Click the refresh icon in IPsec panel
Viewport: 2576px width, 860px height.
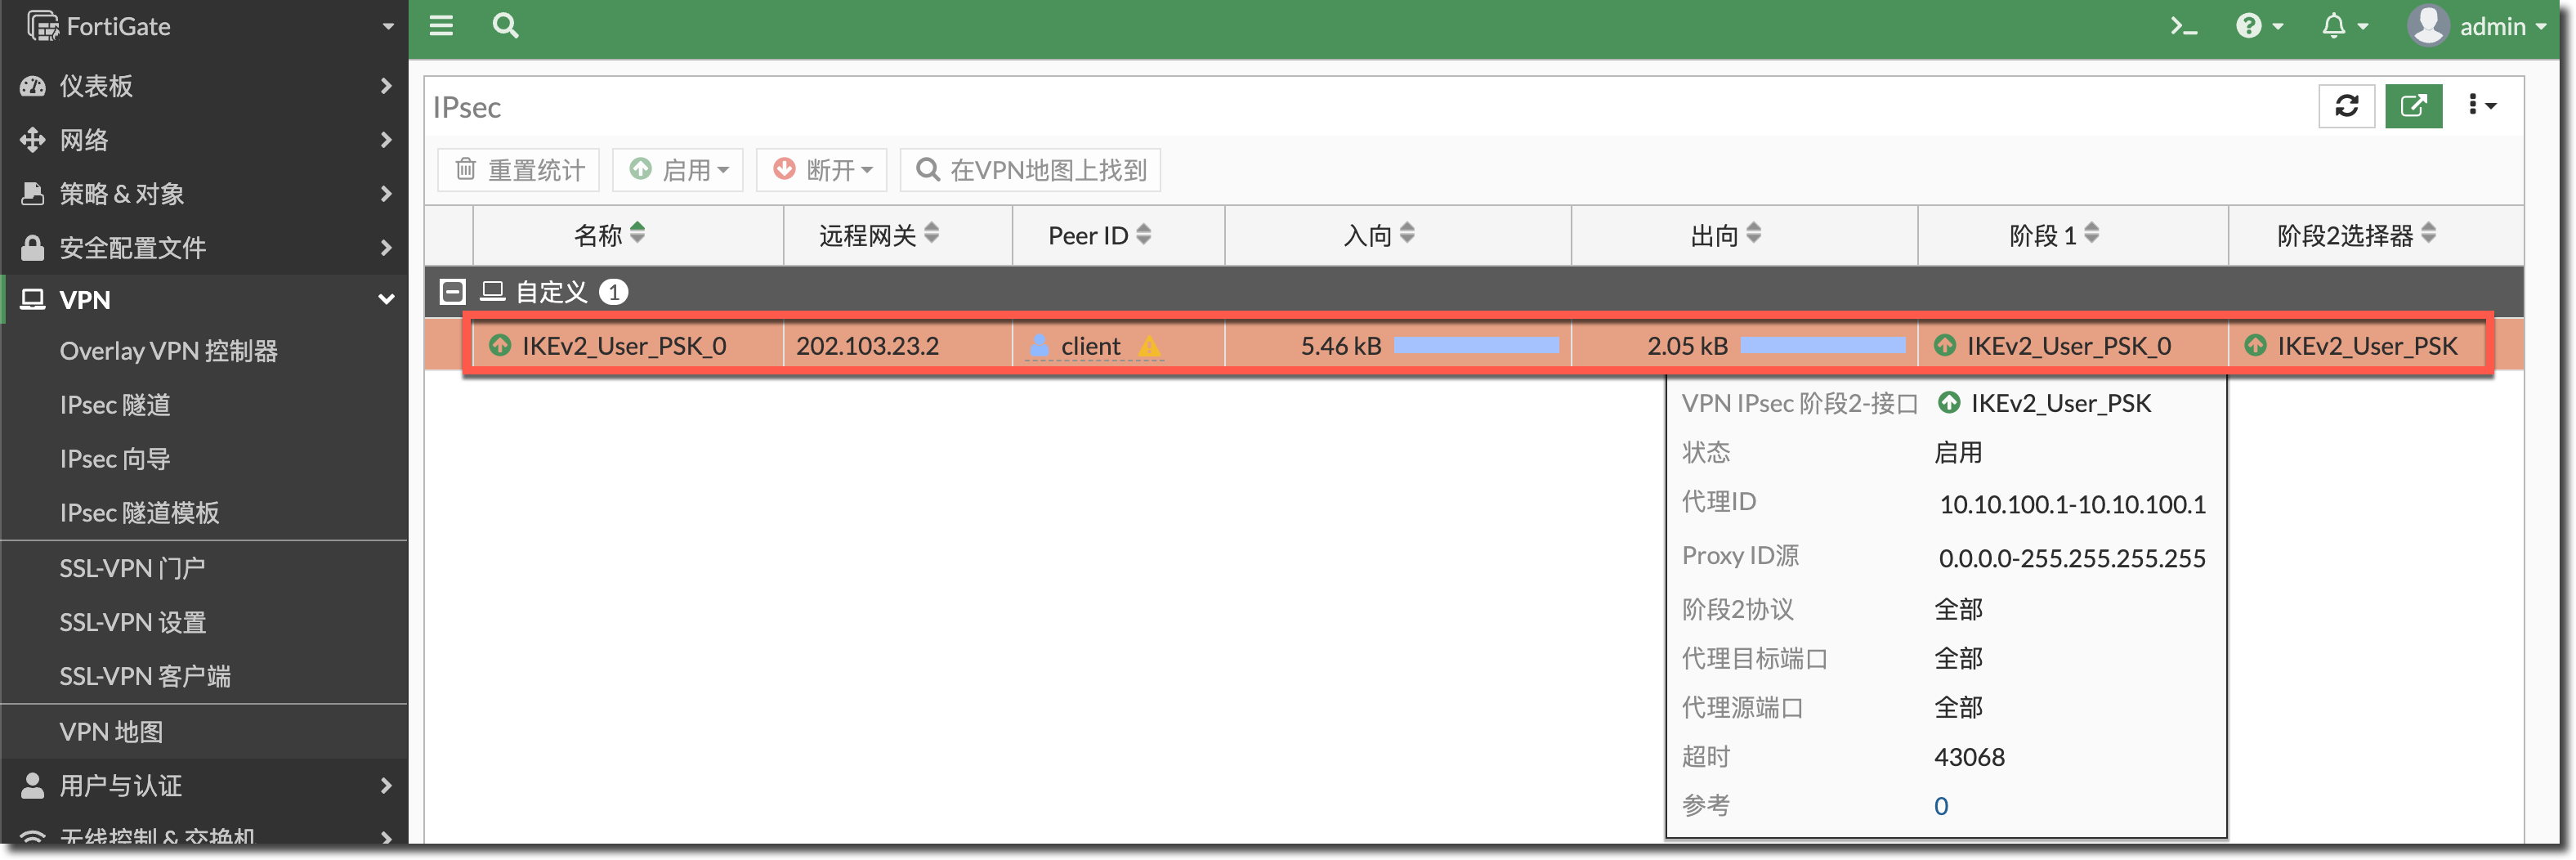(2346, 106)
